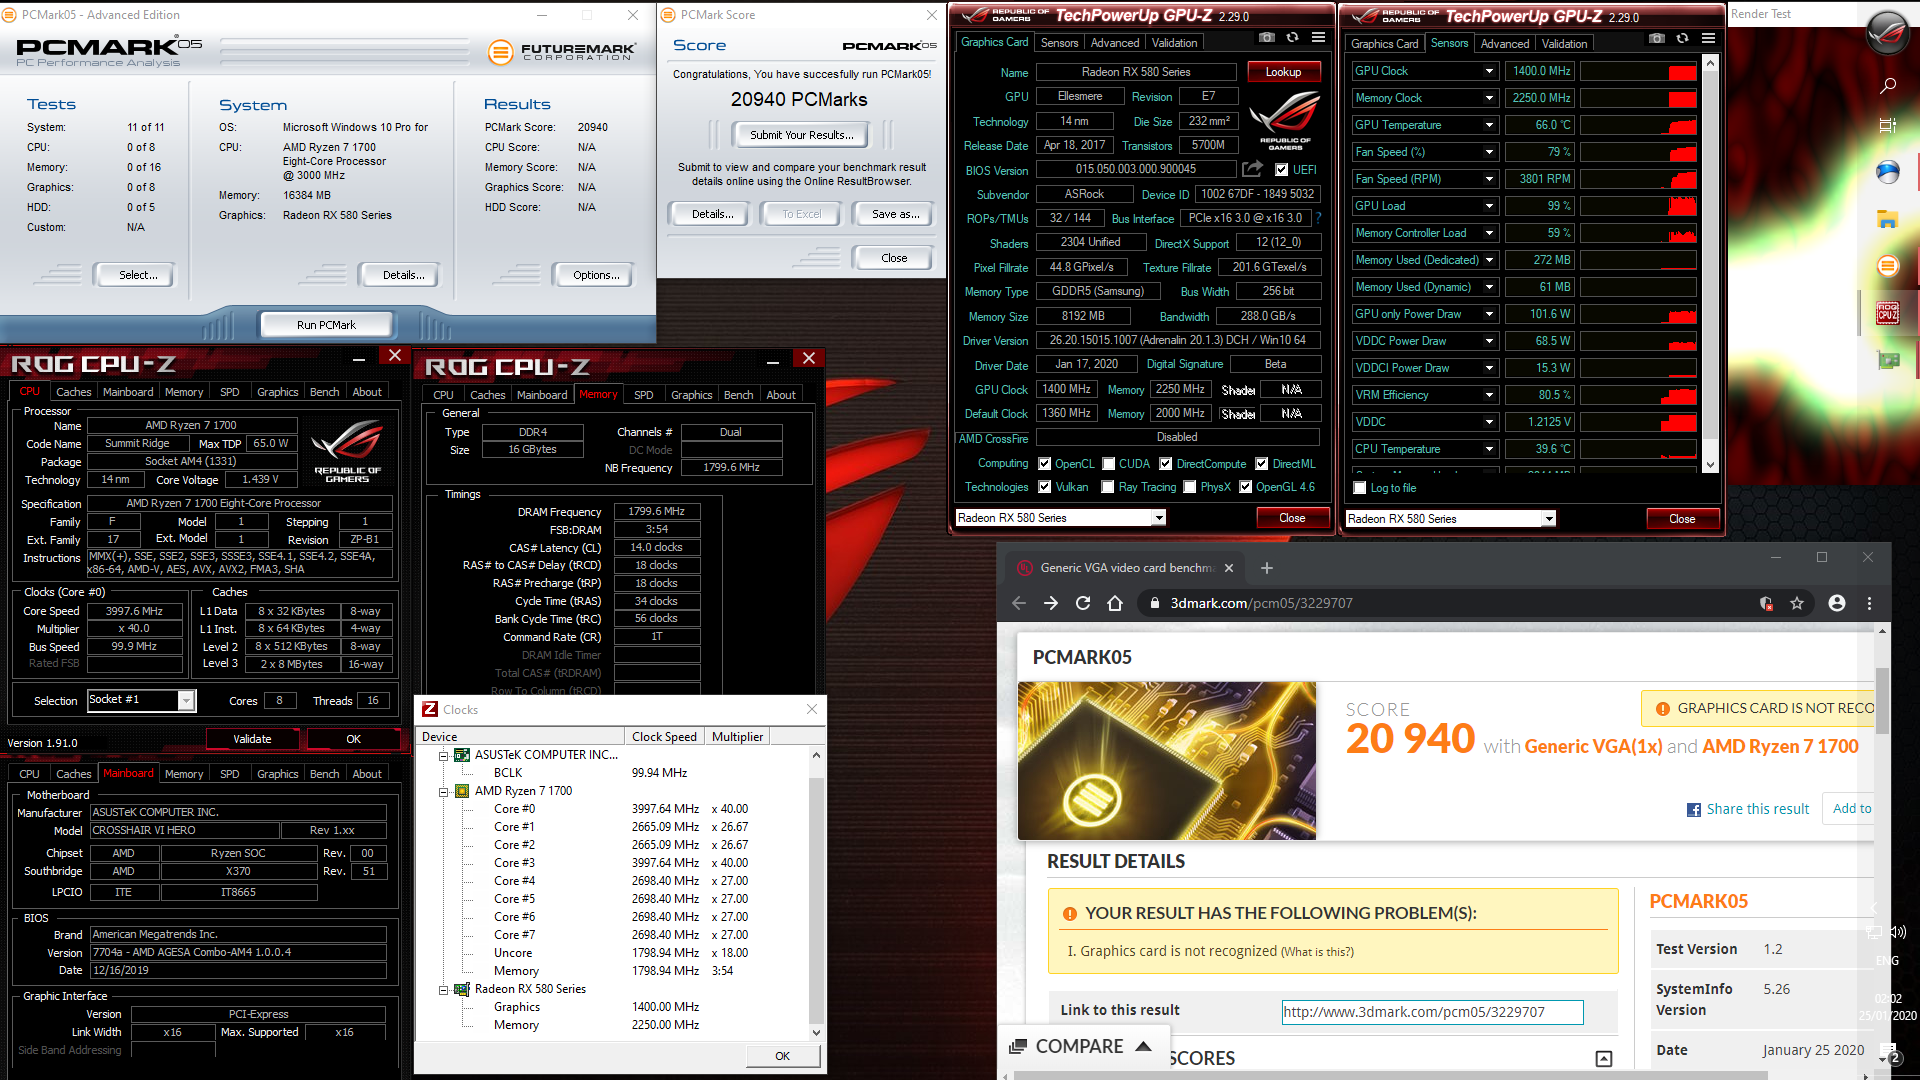Open the GPU-Z graphics card taskbar icon
The height and width of the screenshot is (1080, 1920).
coord(1888,360)
